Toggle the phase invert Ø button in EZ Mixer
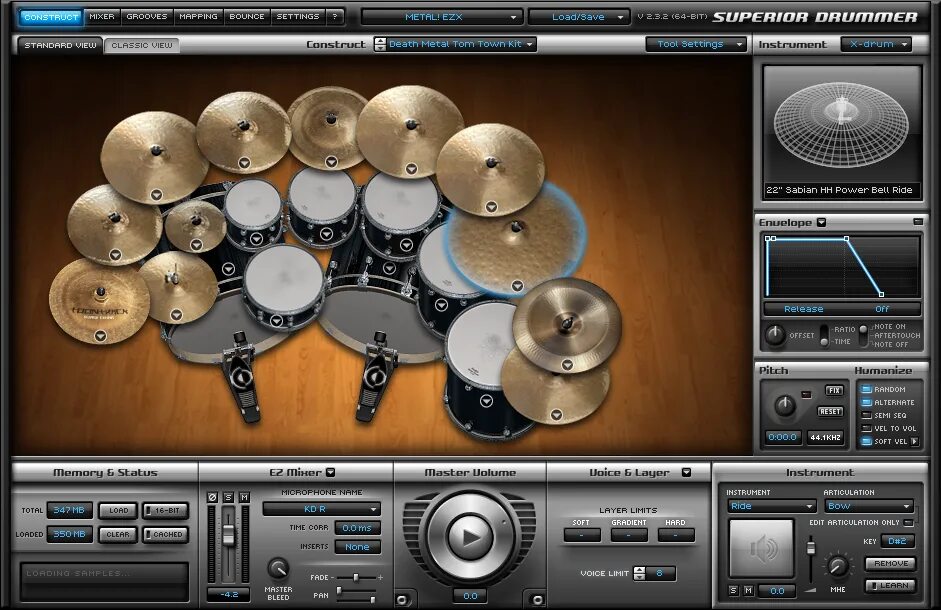The width and height of the screenshot is (941, 610). 212,497
